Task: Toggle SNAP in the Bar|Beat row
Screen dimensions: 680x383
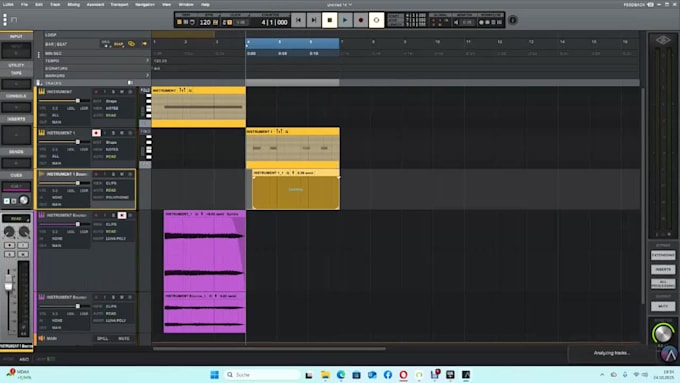Action: 118,44
